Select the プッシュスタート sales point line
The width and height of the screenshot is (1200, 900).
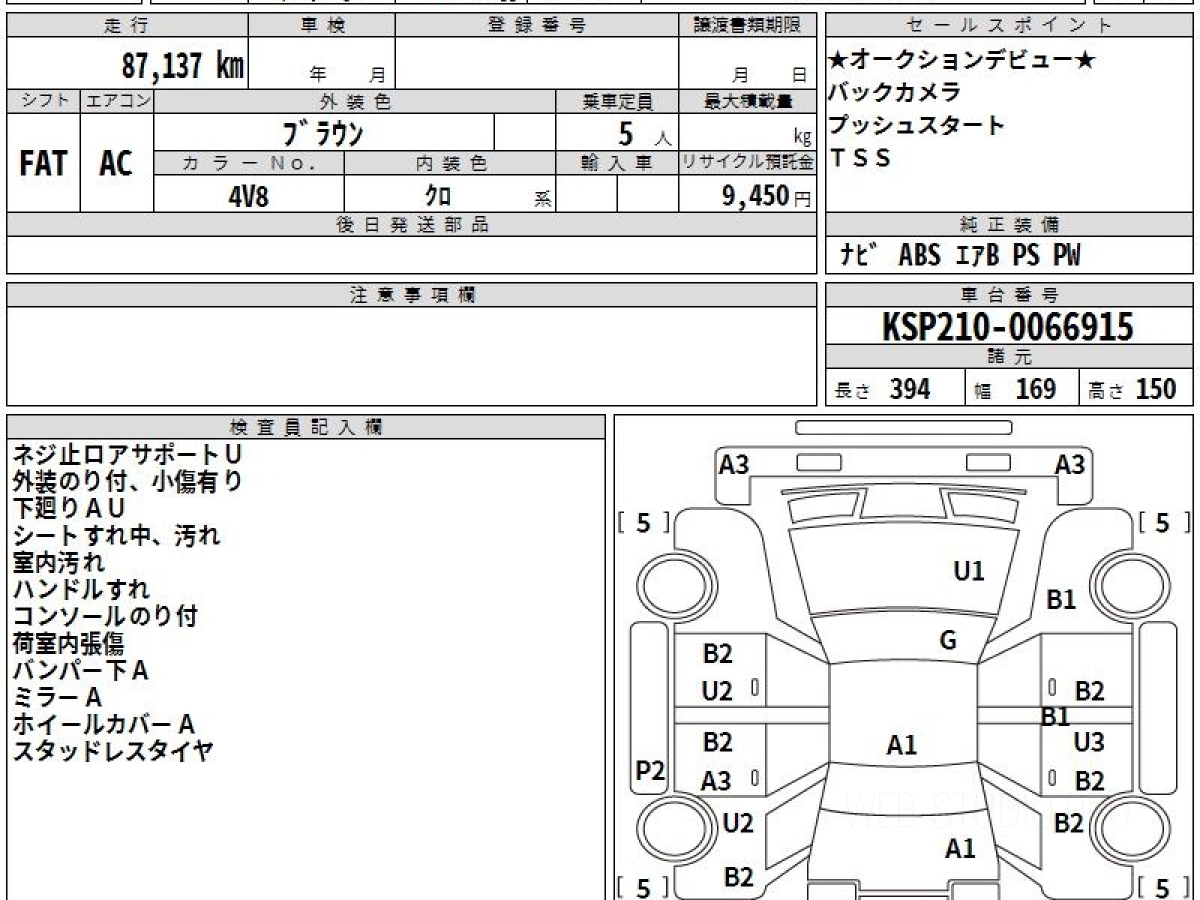(x=916, y=125)
